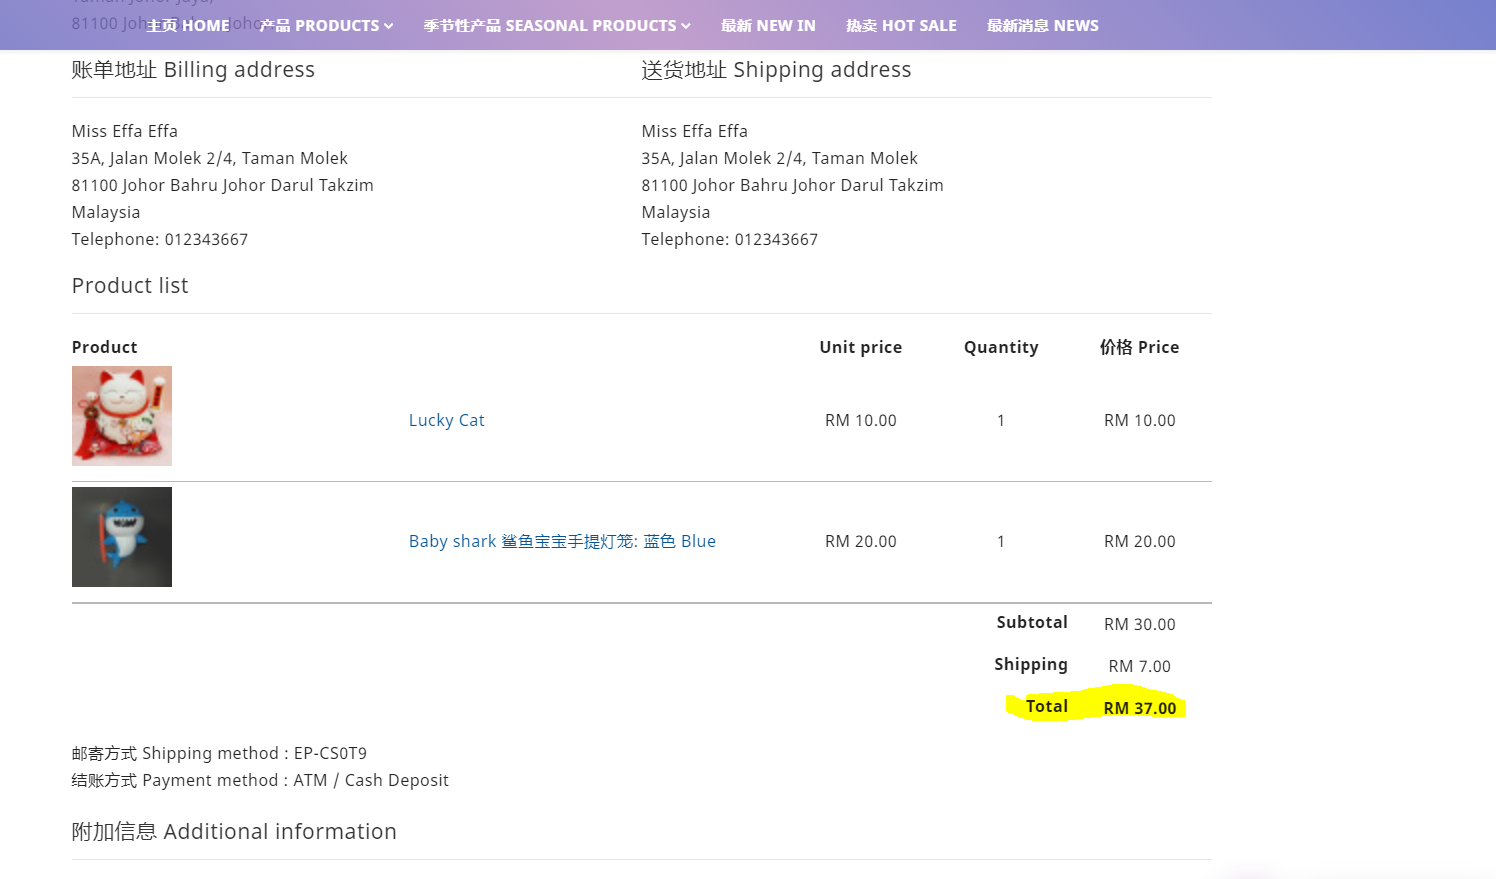Click the Shipping method EP-CS0T9 line
The width and height of the screenshot is (1496, 879).
[x=219, y=754]
